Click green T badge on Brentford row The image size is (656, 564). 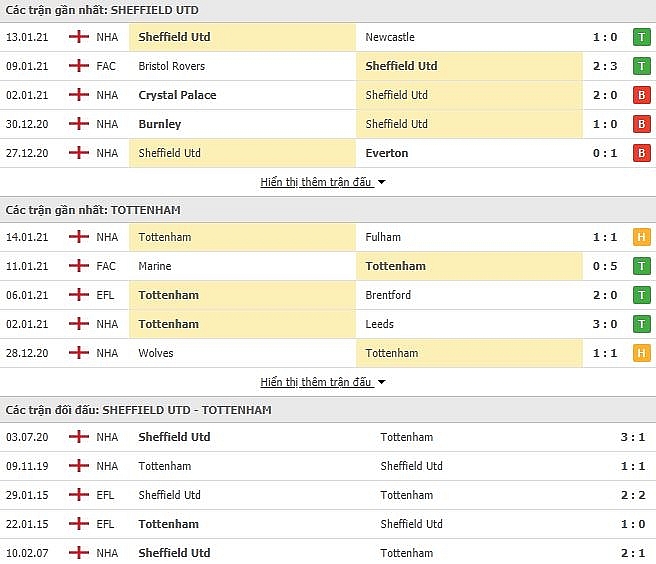(x=641, y=295)
